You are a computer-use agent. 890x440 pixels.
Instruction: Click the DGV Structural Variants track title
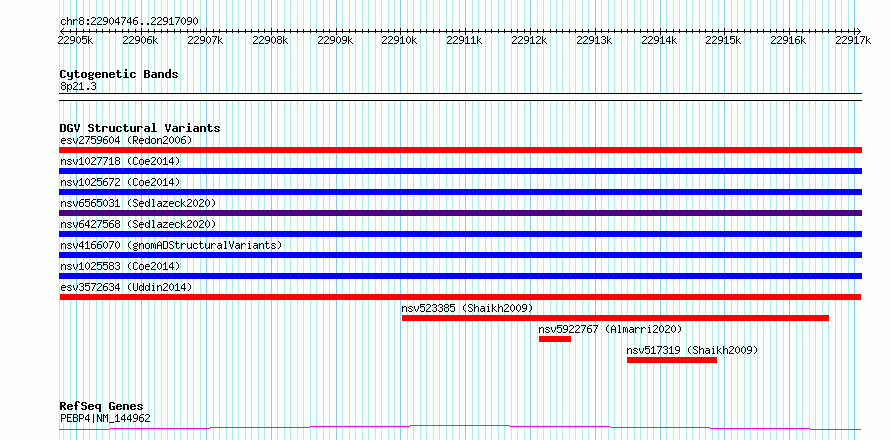[x=140, y=128]
